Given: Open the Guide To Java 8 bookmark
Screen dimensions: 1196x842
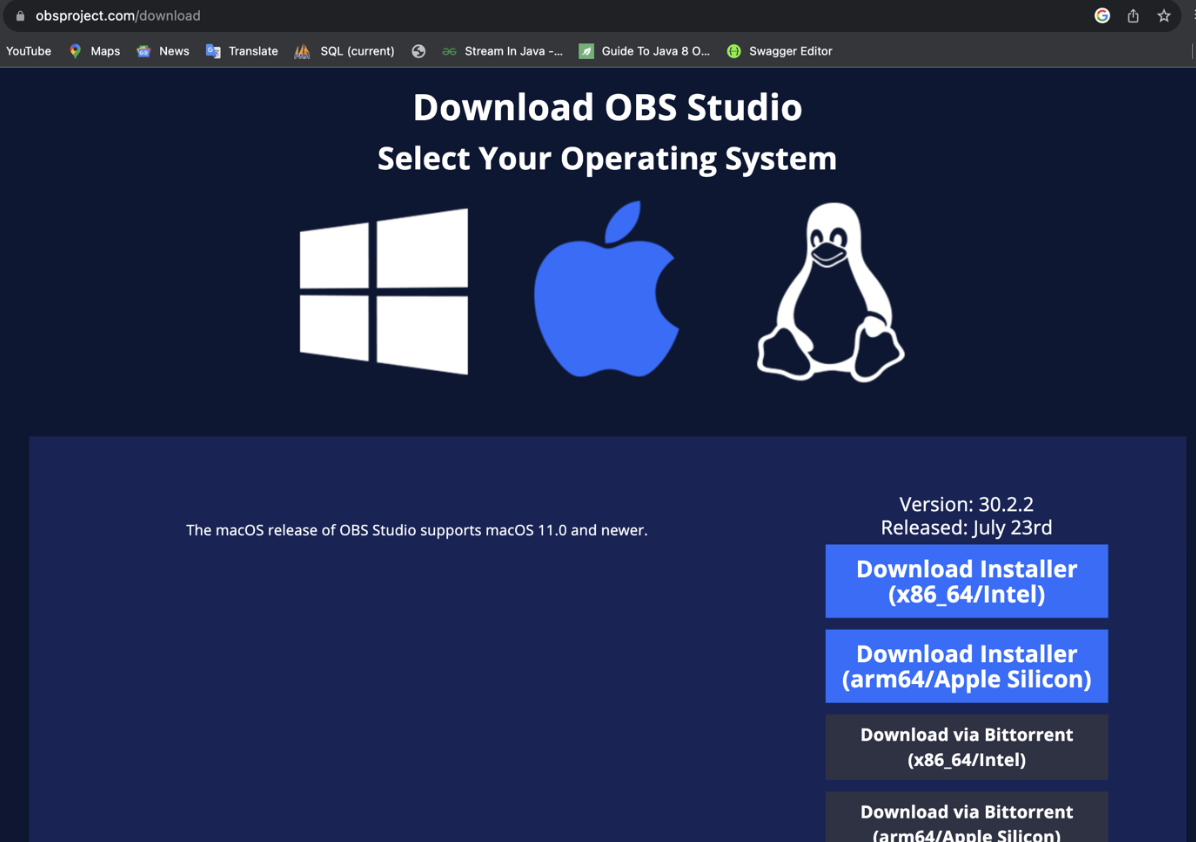Looking at the screenshot, I should click(x=644, y=51).
